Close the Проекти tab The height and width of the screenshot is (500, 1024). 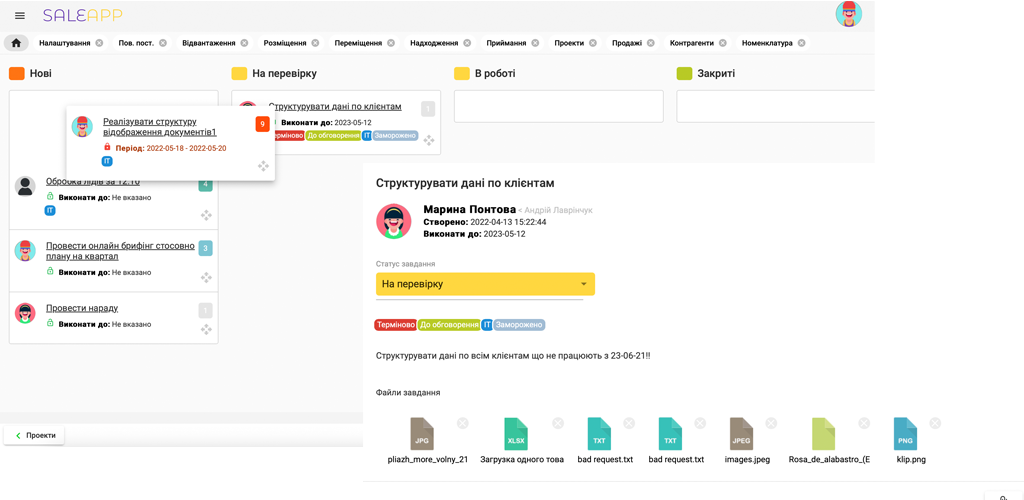tap(592, 43)
